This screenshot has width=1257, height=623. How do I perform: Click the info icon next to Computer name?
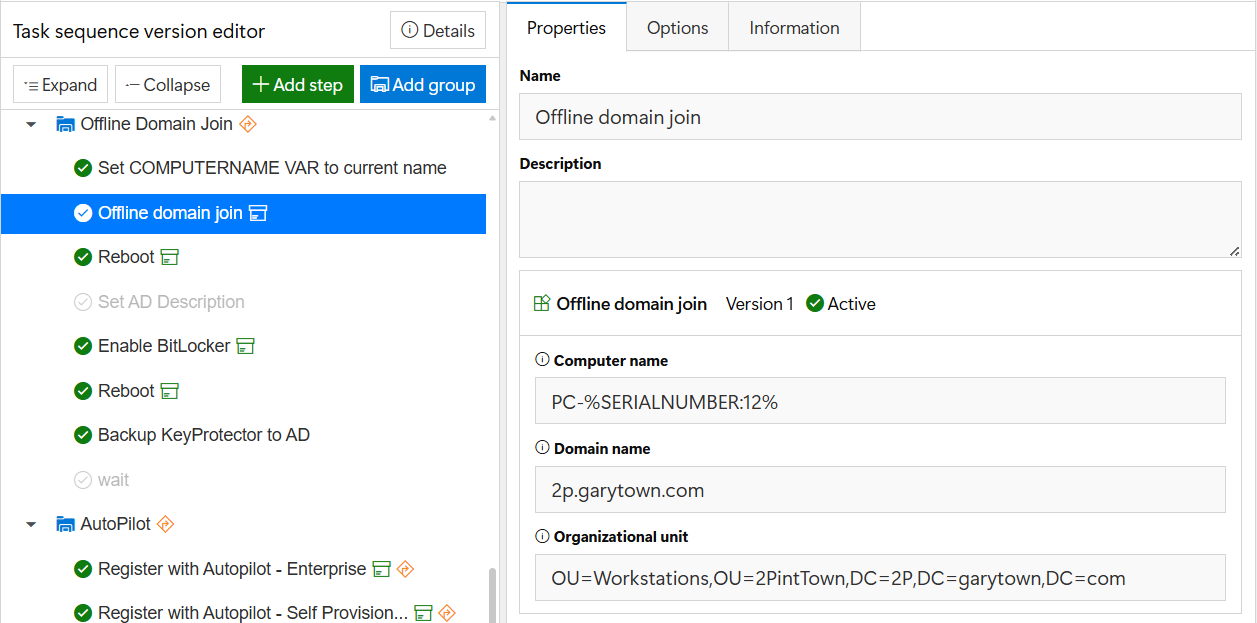click(x=543, y=360)
